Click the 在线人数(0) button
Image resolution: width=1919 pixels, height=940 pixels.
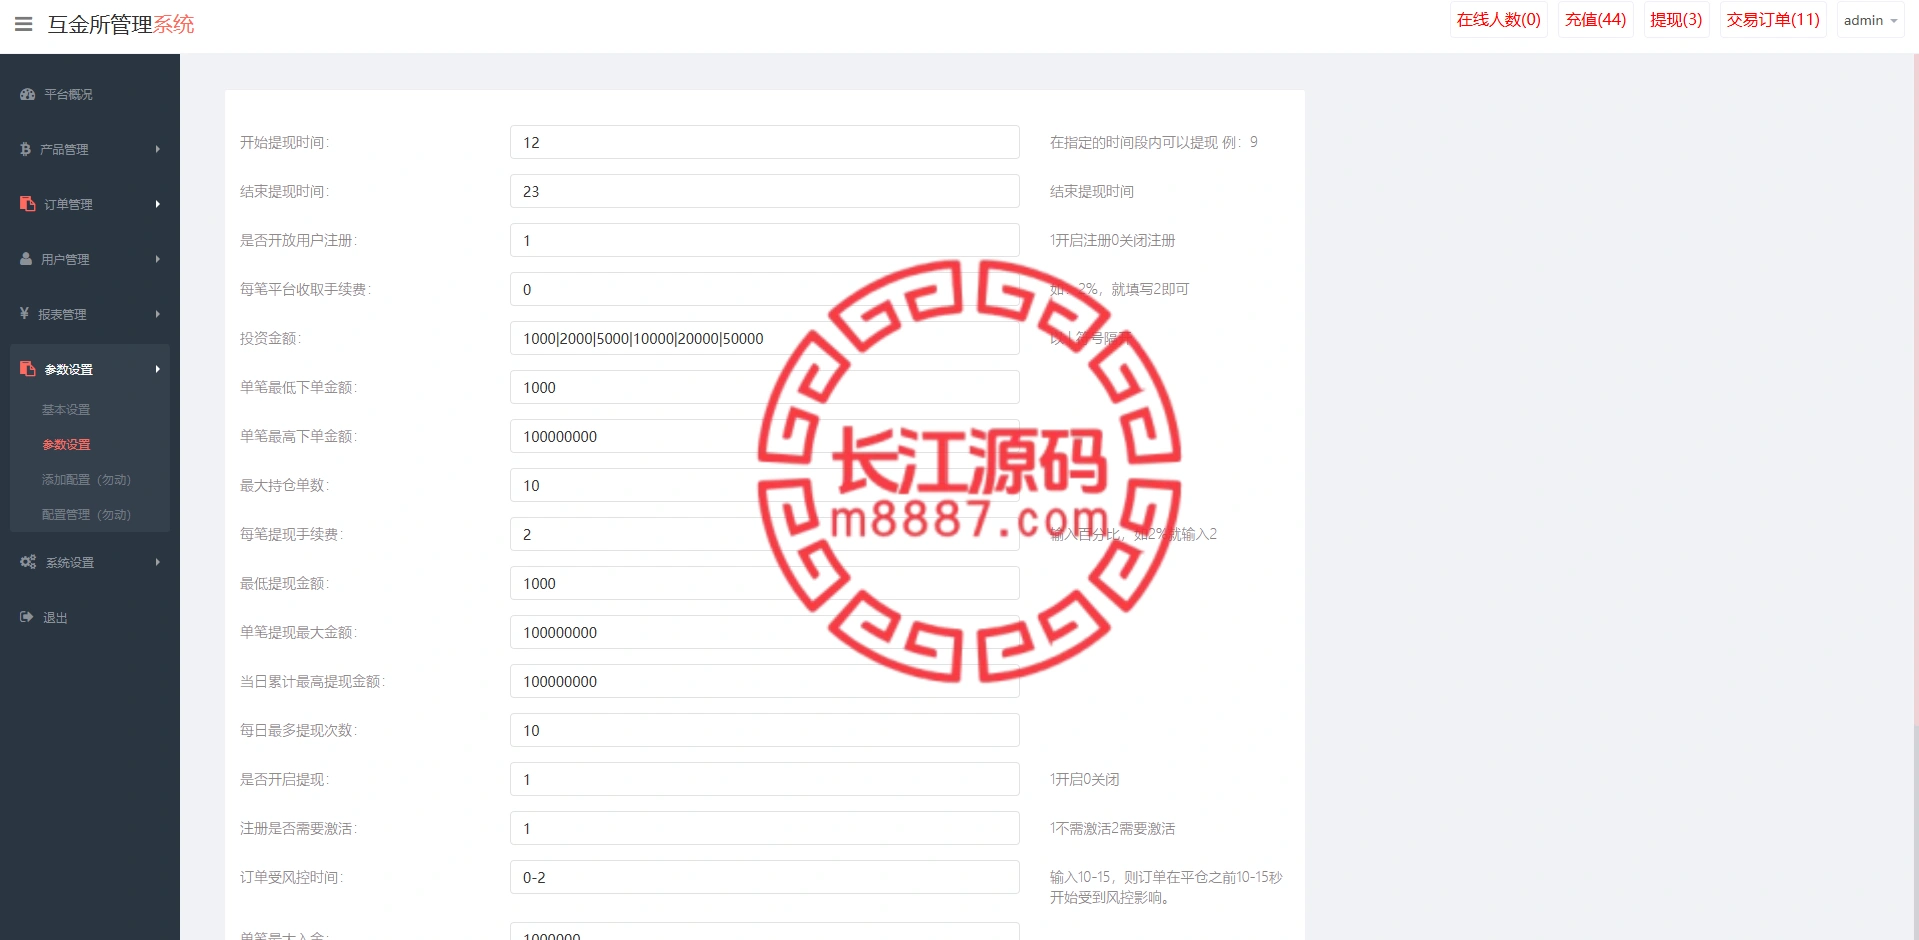pyautogui.click(x=1498, y=20)
